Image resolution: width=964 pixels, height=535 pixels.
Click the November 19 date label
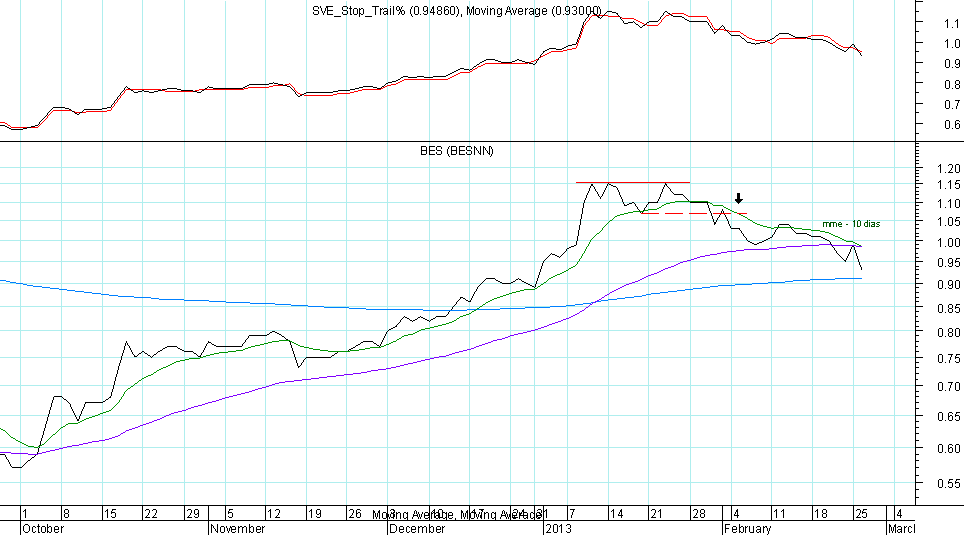point(314,513)
